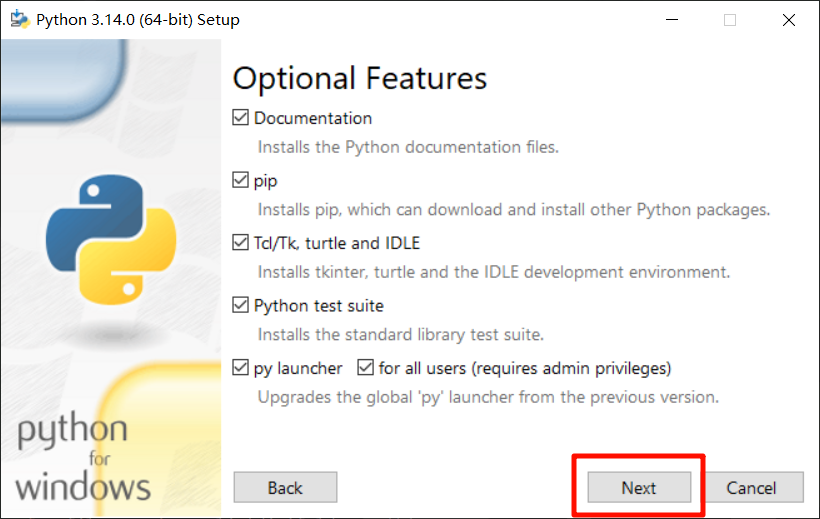Click the Optional Features heading

[x=360, y=78]
